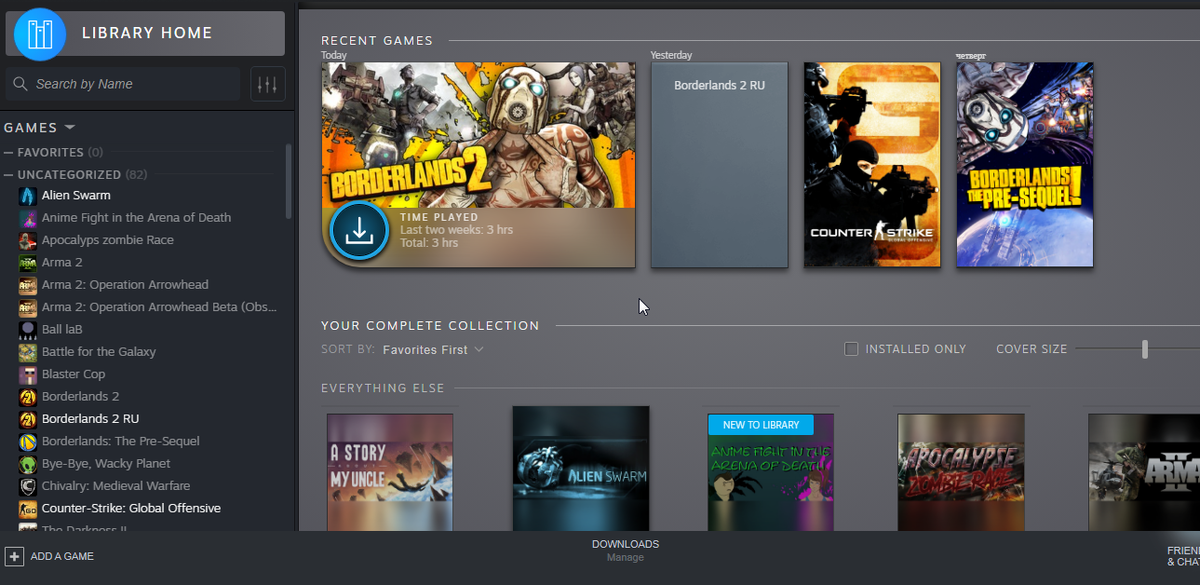Collapse the Favorites category
1200x585 pixels.
[8, 152]
